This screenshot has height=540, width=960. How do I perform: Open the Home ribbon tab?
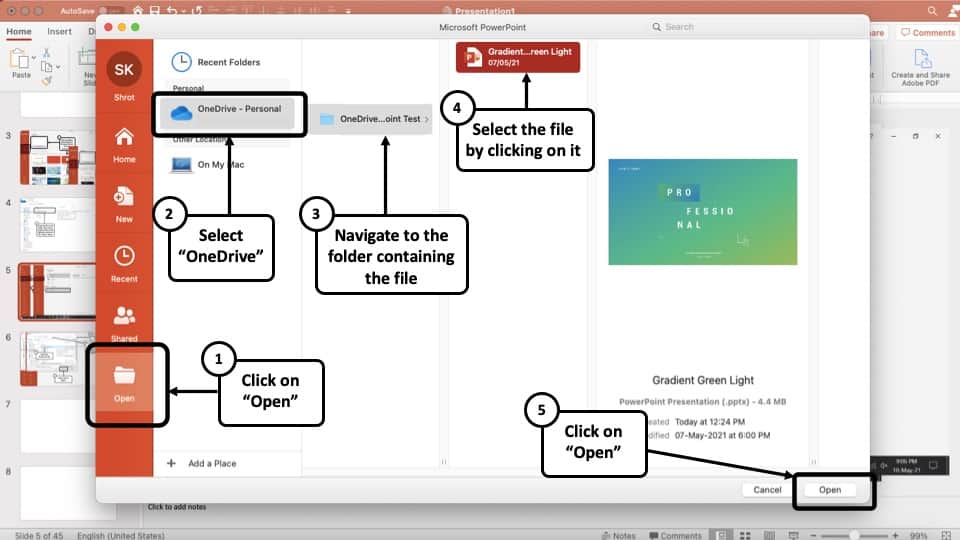coord(19,31)
